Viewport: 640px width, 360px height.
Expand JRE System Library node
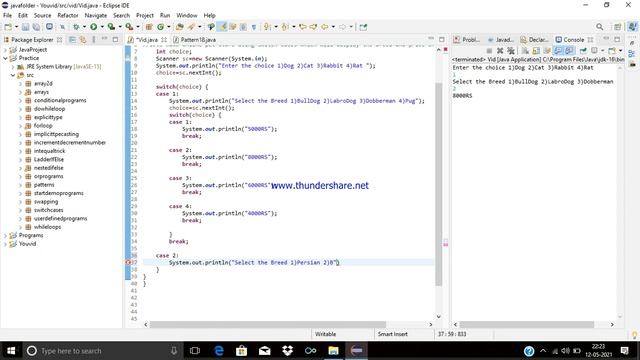pos(13,67)
